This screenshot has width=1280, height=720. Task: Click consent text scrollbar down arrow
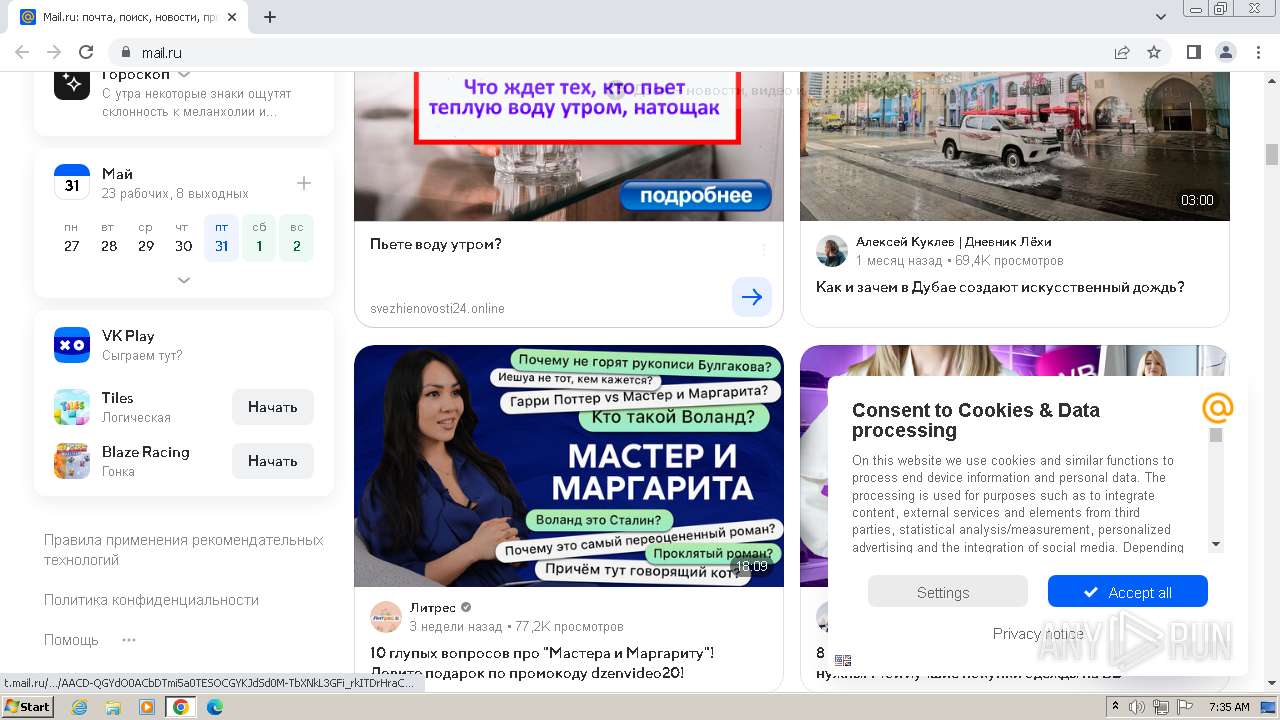[x=1216, y=544]
